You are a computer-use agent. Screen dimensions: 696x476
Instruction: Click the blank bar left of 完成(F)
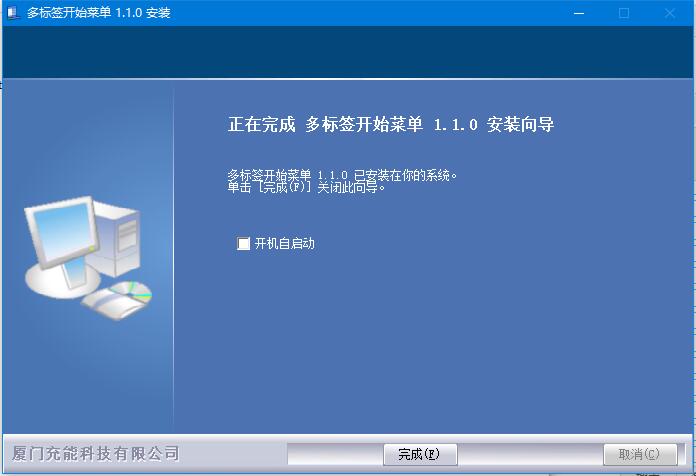(336, 454)
